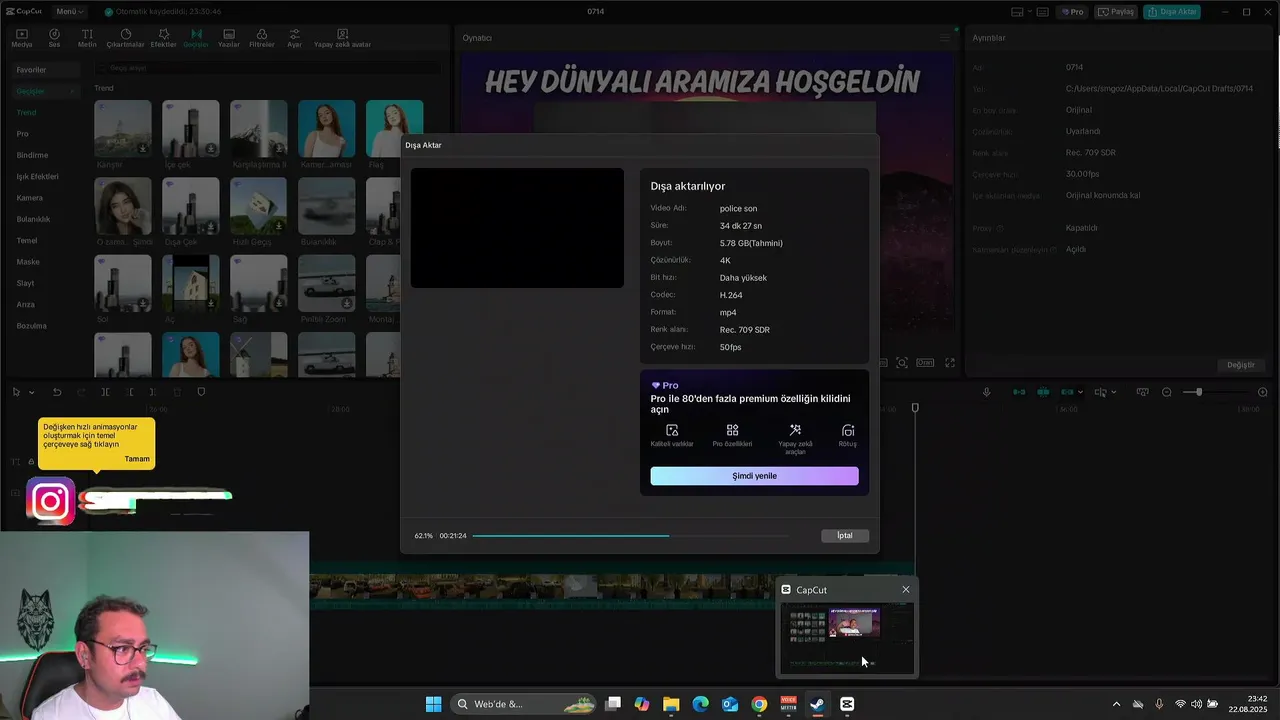Open the Ses audio tab

[x=54, y=38]
